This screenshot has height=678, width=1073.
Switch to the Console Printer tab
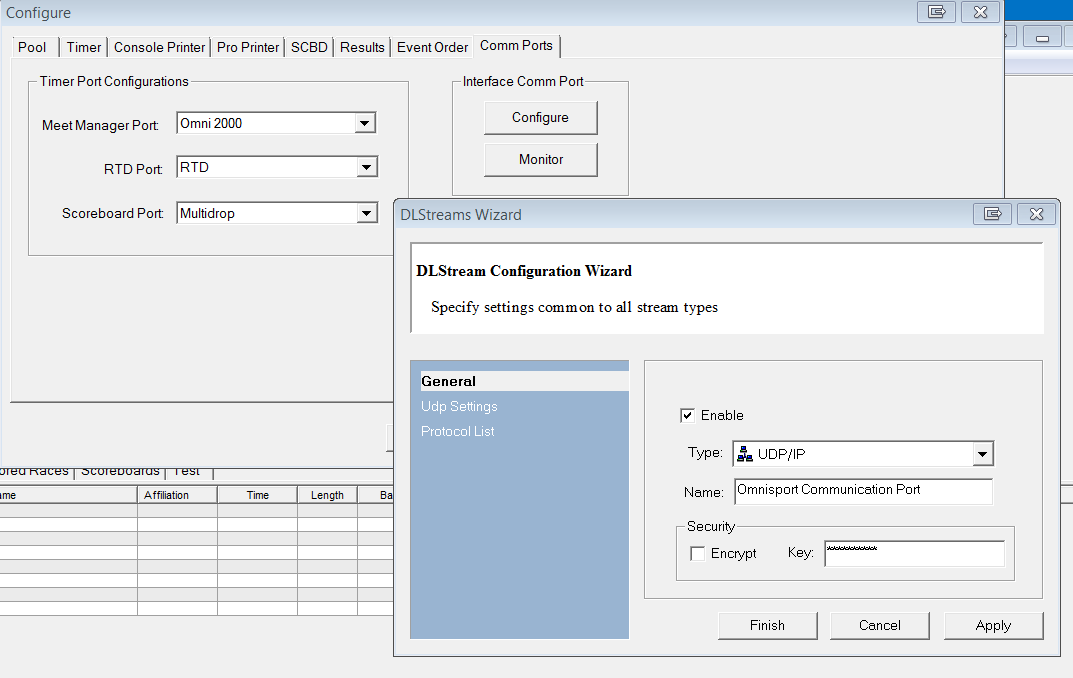(x=159, y=47)
